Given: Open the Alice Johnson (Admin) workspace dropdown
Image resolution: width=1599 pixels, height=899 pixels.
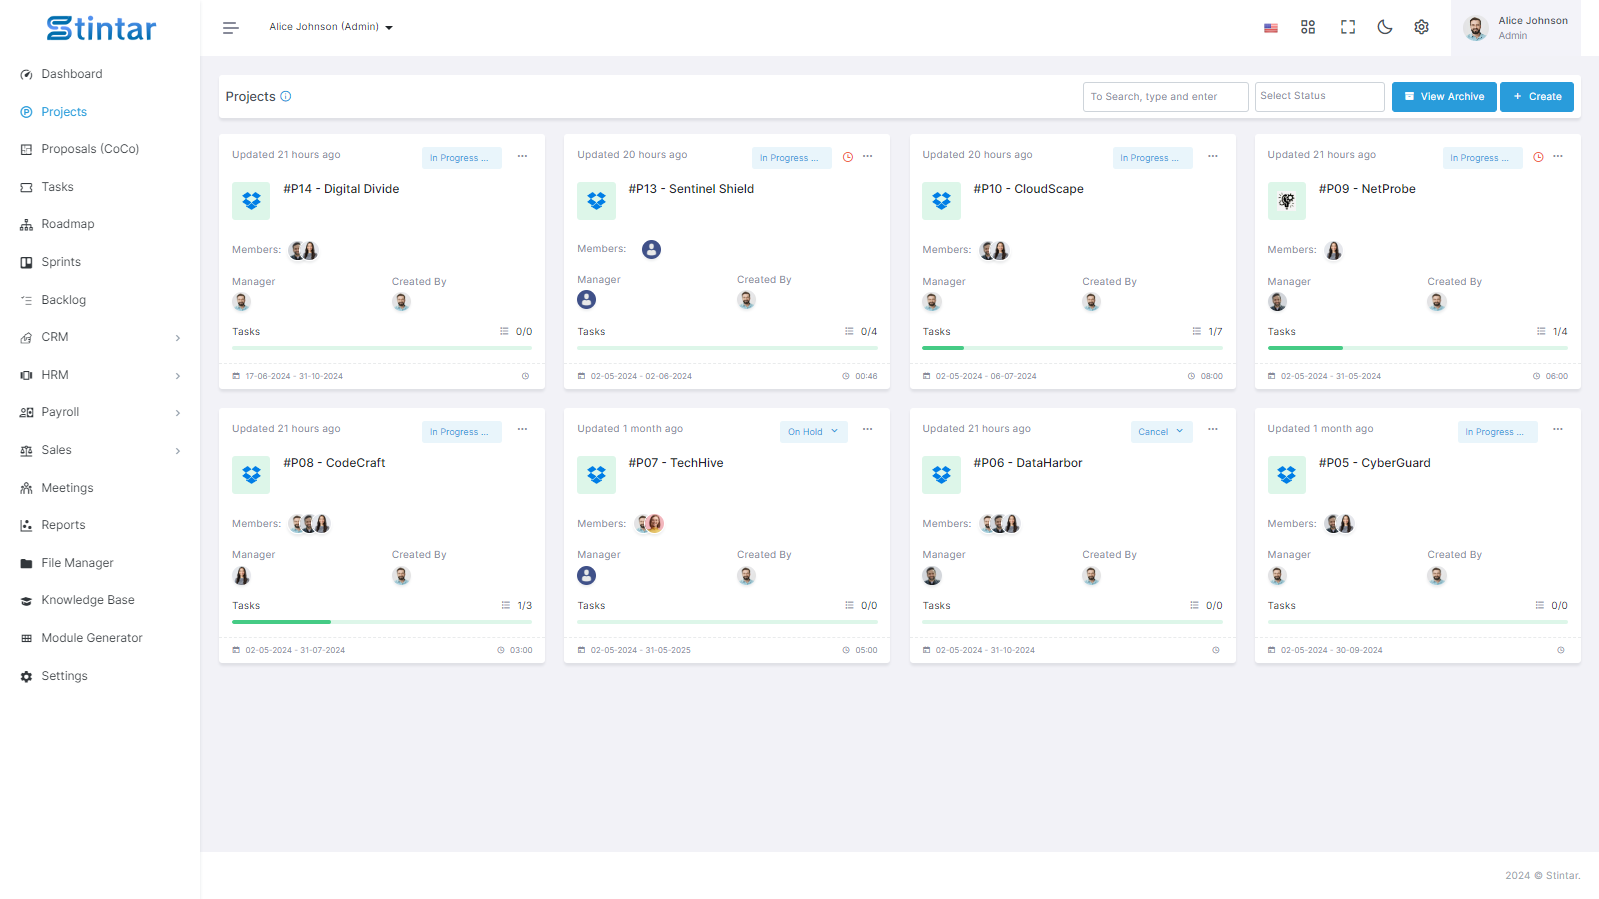Looking at the screenshot, I should pos(331,27).
